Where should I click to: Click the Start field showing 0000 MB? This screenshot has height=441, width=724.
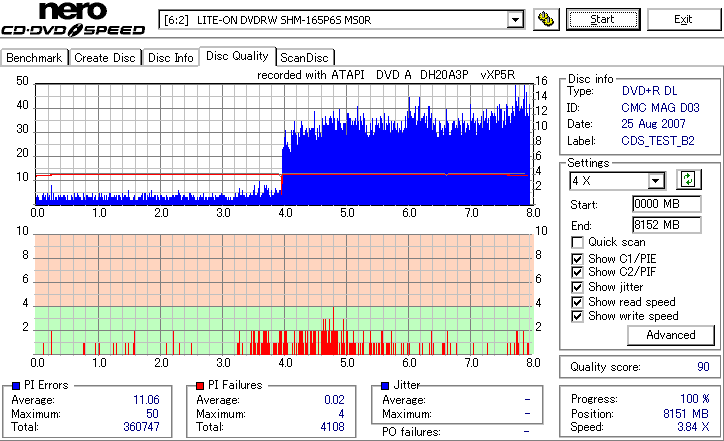coord(666,204)
